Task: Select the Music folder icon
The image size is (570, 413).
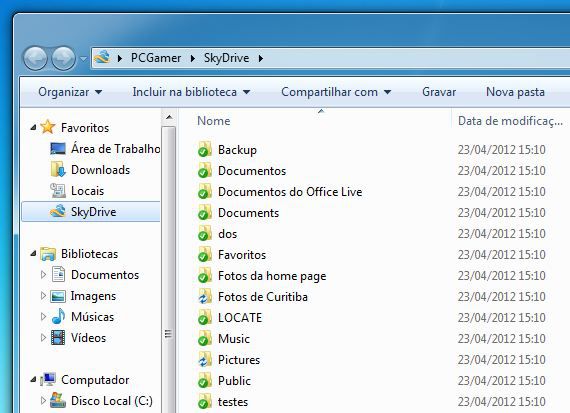Action: pyautogui.click(x=205, y=338)
